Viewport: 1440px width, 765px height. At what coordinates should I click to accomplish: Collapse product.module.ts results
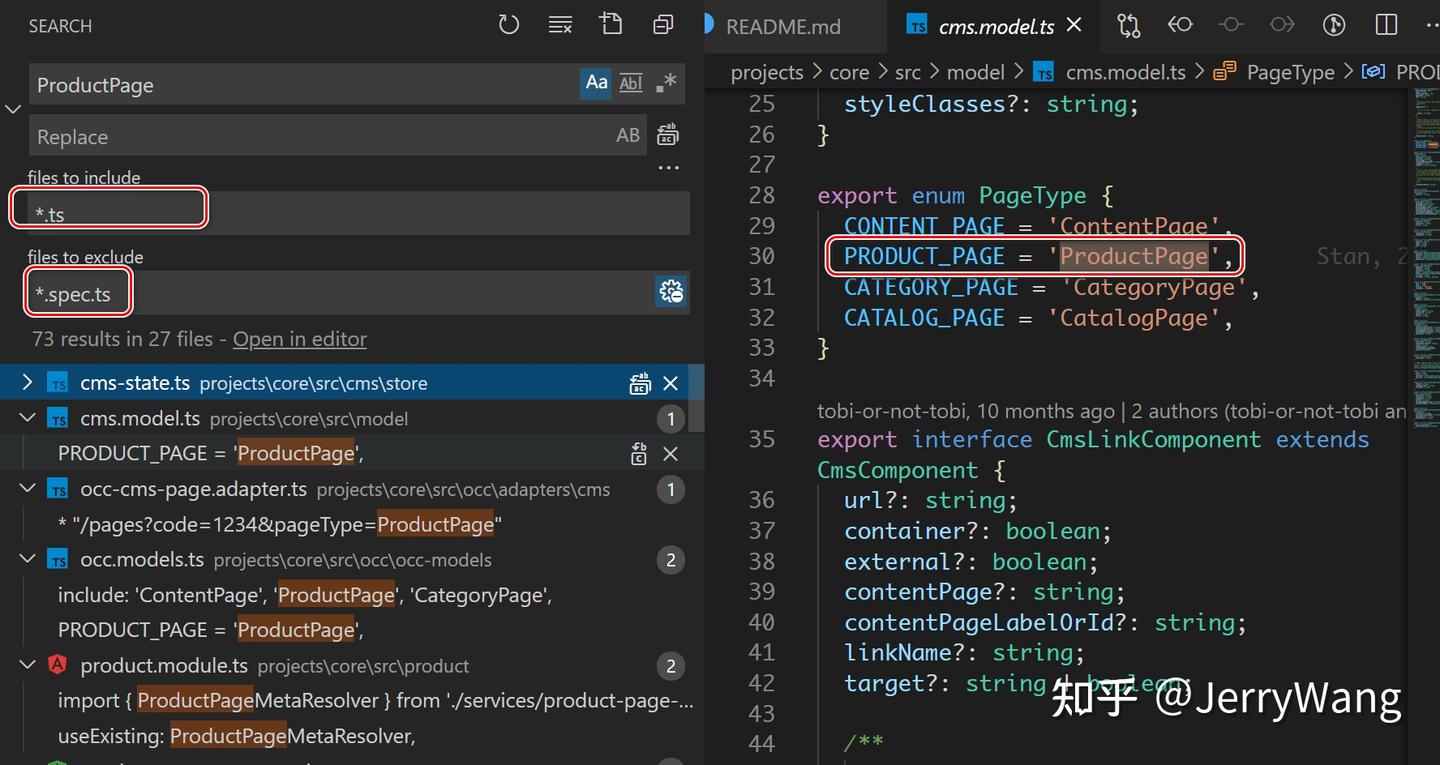28,666
